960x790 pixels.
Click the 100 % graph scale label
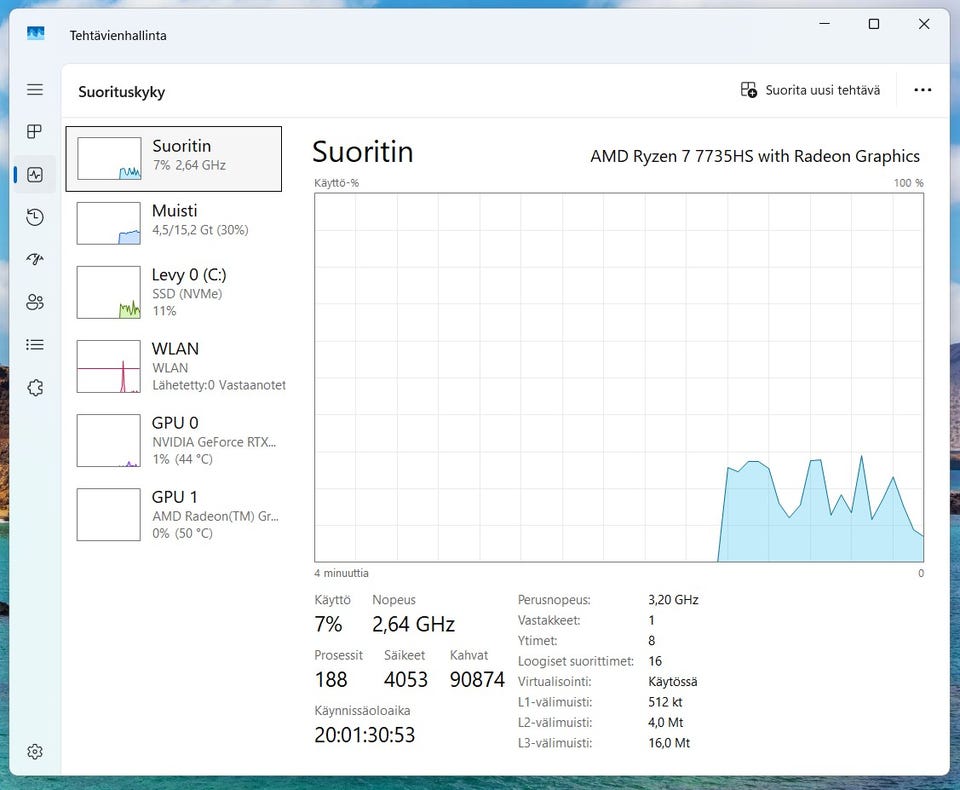(909, 183)
